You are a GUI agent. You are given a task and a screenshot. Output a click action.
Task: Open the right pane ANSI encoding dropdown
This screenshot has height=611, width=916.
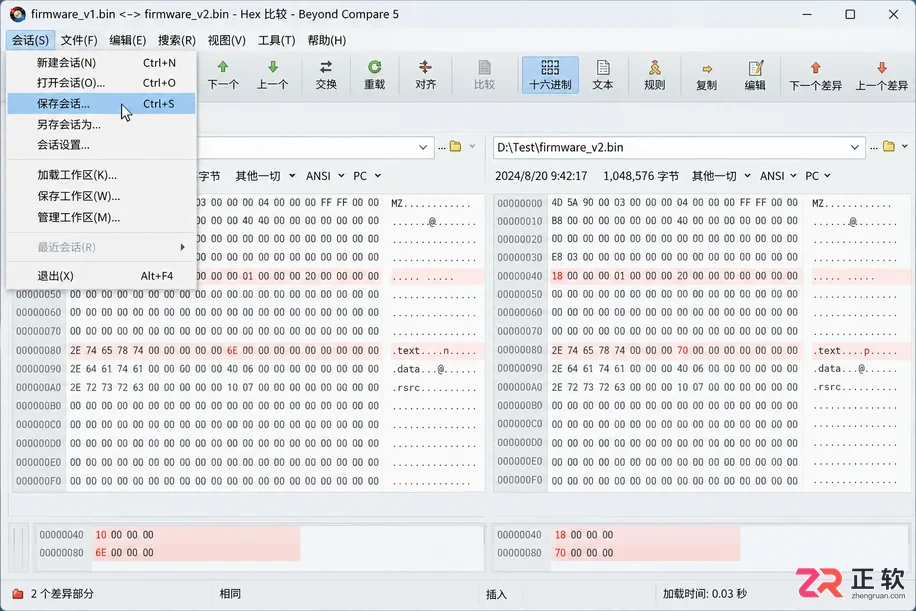(778, 176)
